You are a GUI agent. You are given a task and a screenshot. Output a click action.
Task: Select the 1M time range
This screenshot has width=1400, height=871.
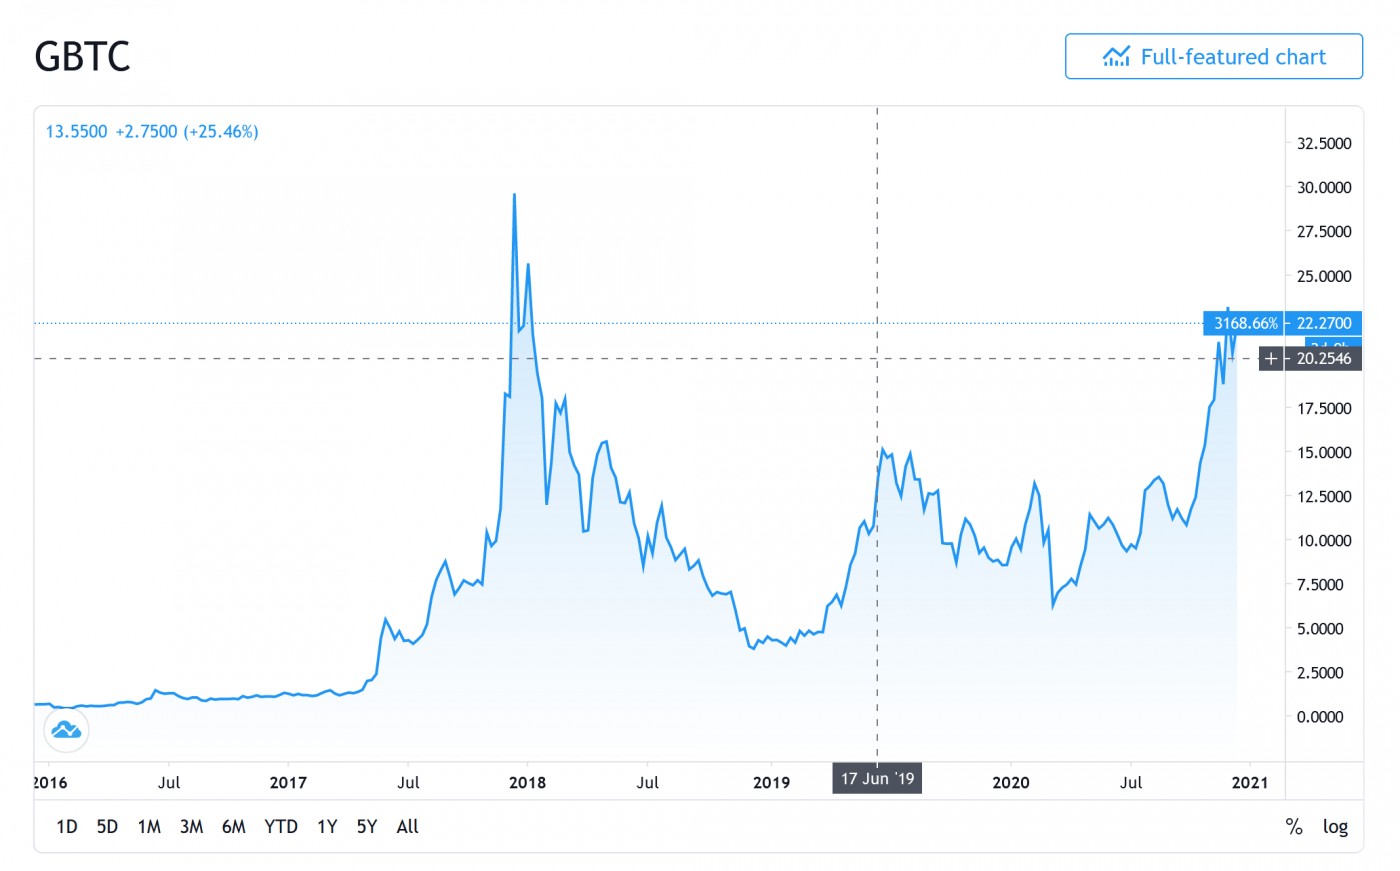tap(149, 827)
